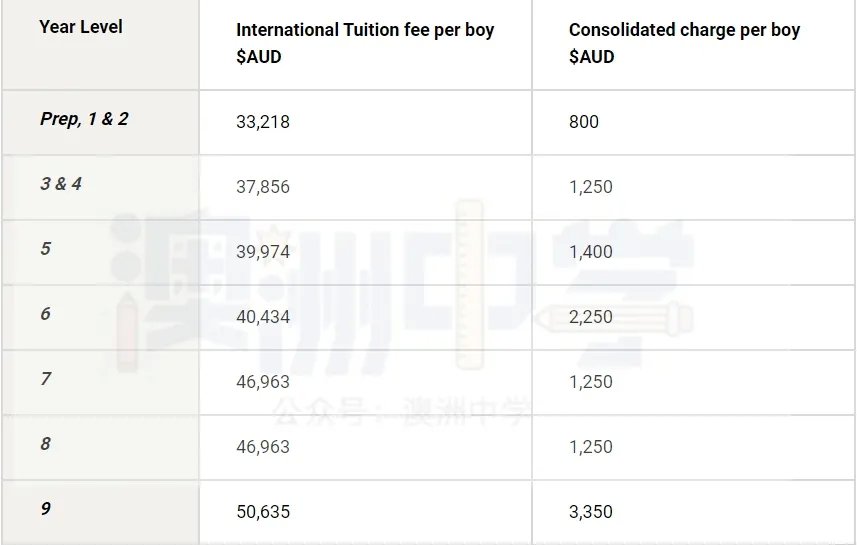Select the 800 consolidated charge cell
The width and height of the screenshot is (857, 545).
pyautogui.click(x=584, y=121)
